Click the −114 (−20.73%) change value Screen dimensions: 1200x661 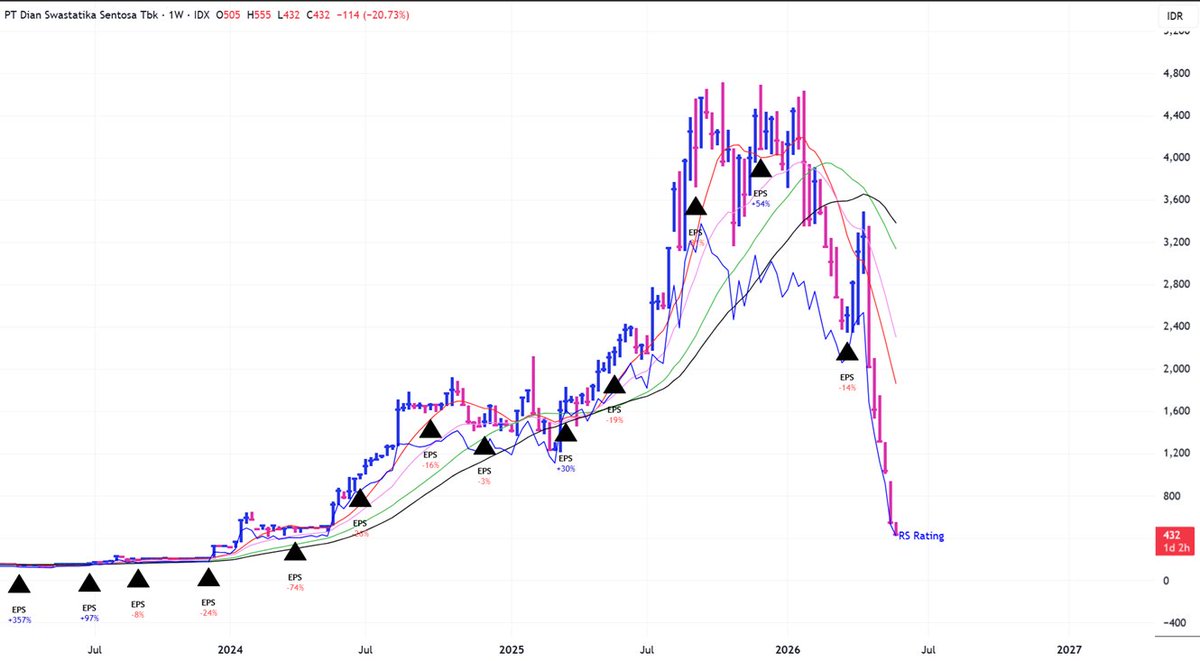pos(373,16)
